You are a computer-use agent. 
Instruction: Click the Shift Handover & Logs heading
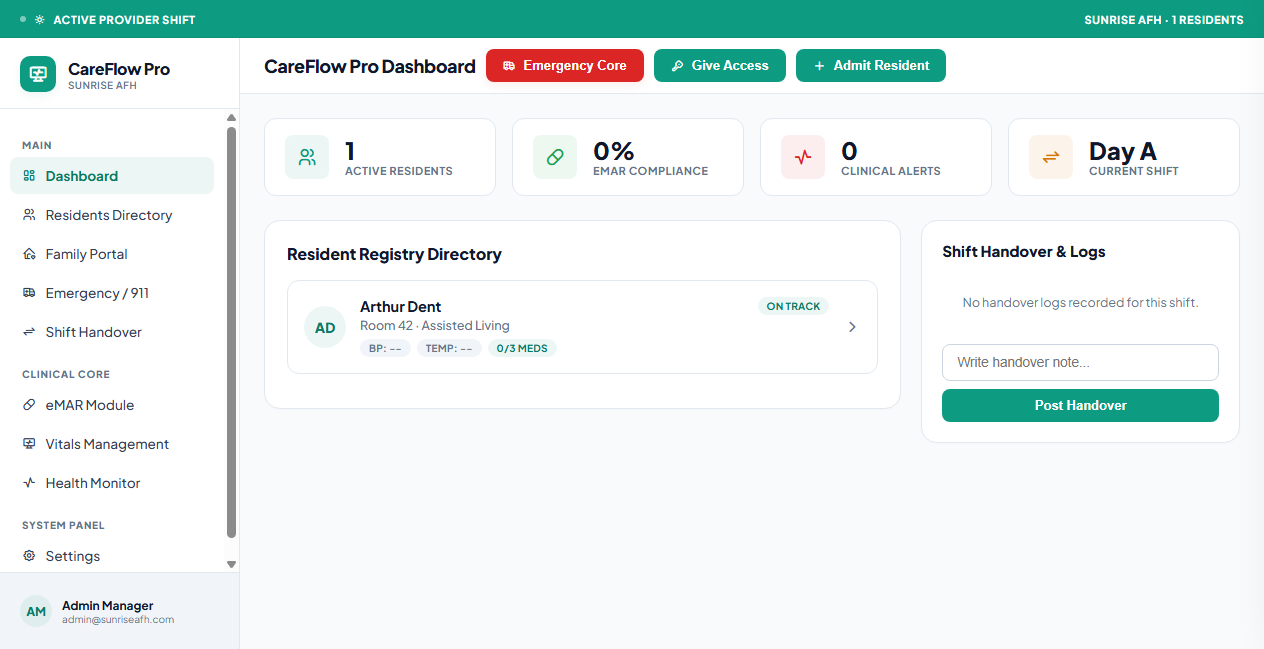(x=1024, y=252)
